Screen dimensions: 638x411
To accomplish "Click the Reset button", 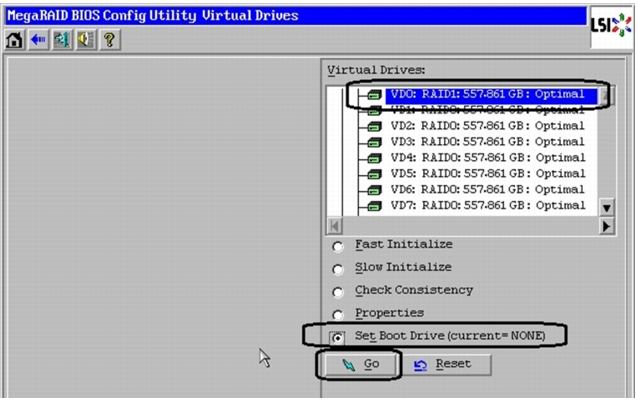I will coord(446,364).
